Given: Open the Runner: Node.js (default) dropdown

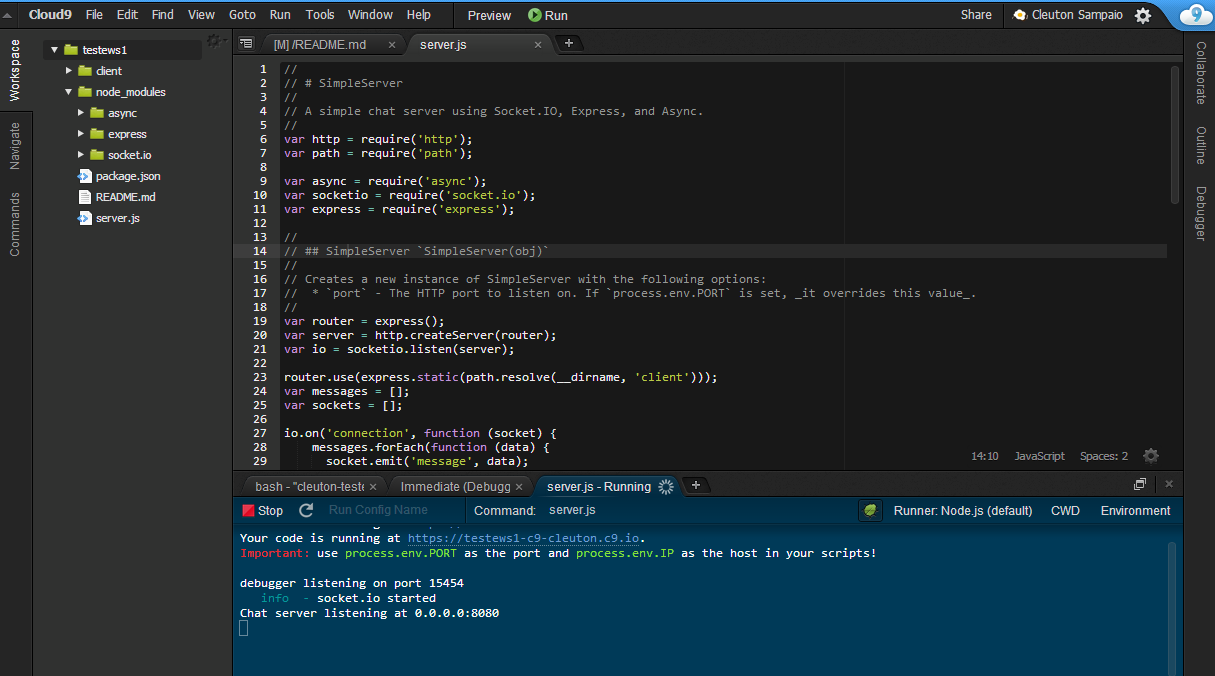Looking at the screenshot, I should click(963, 510).
